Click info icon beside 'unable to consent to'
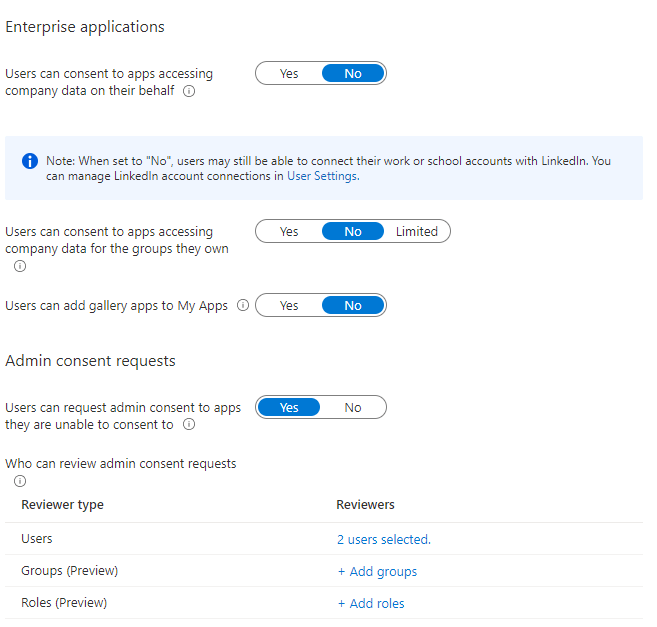The image size is (657, 627). coord(190,425)
